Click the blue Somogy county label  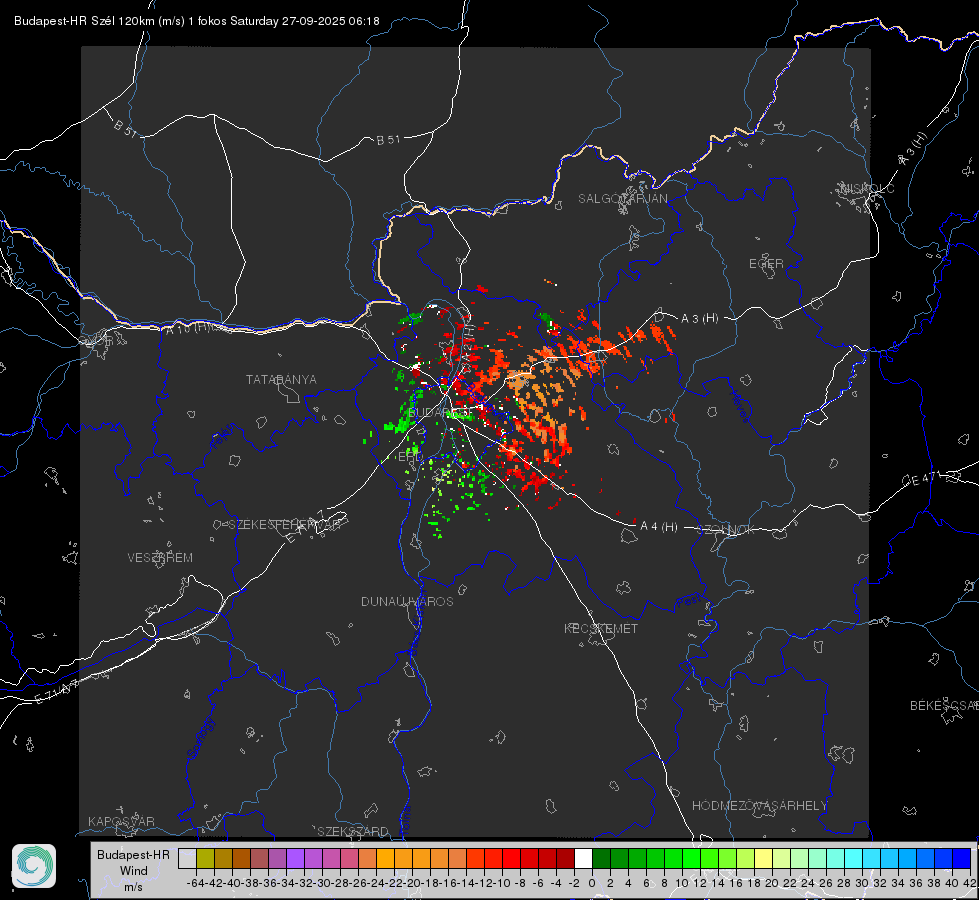(x=200, y=738)
